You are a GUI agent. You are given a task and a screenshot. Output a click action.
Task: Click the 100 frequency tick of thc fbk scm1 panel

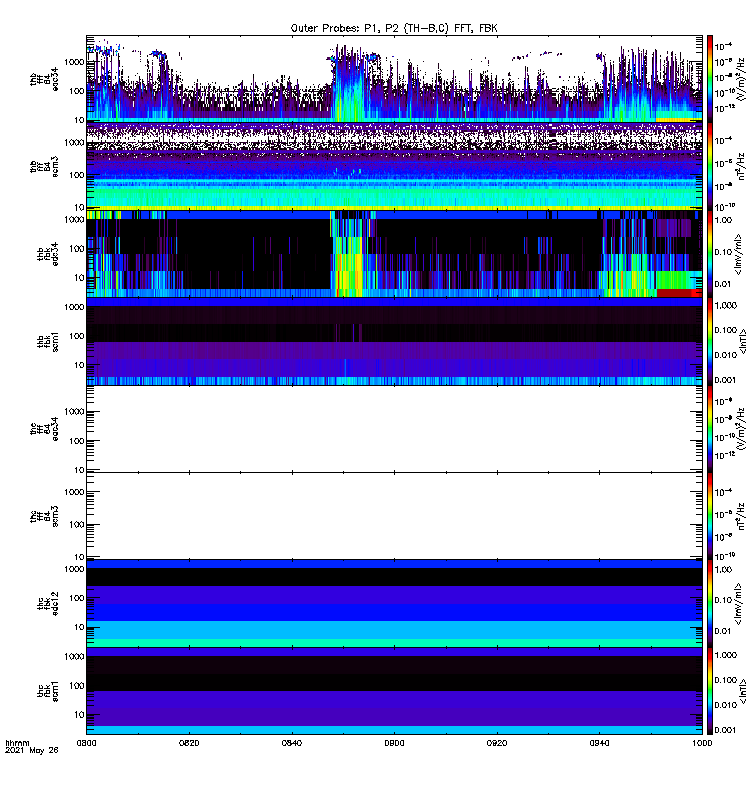77,686
